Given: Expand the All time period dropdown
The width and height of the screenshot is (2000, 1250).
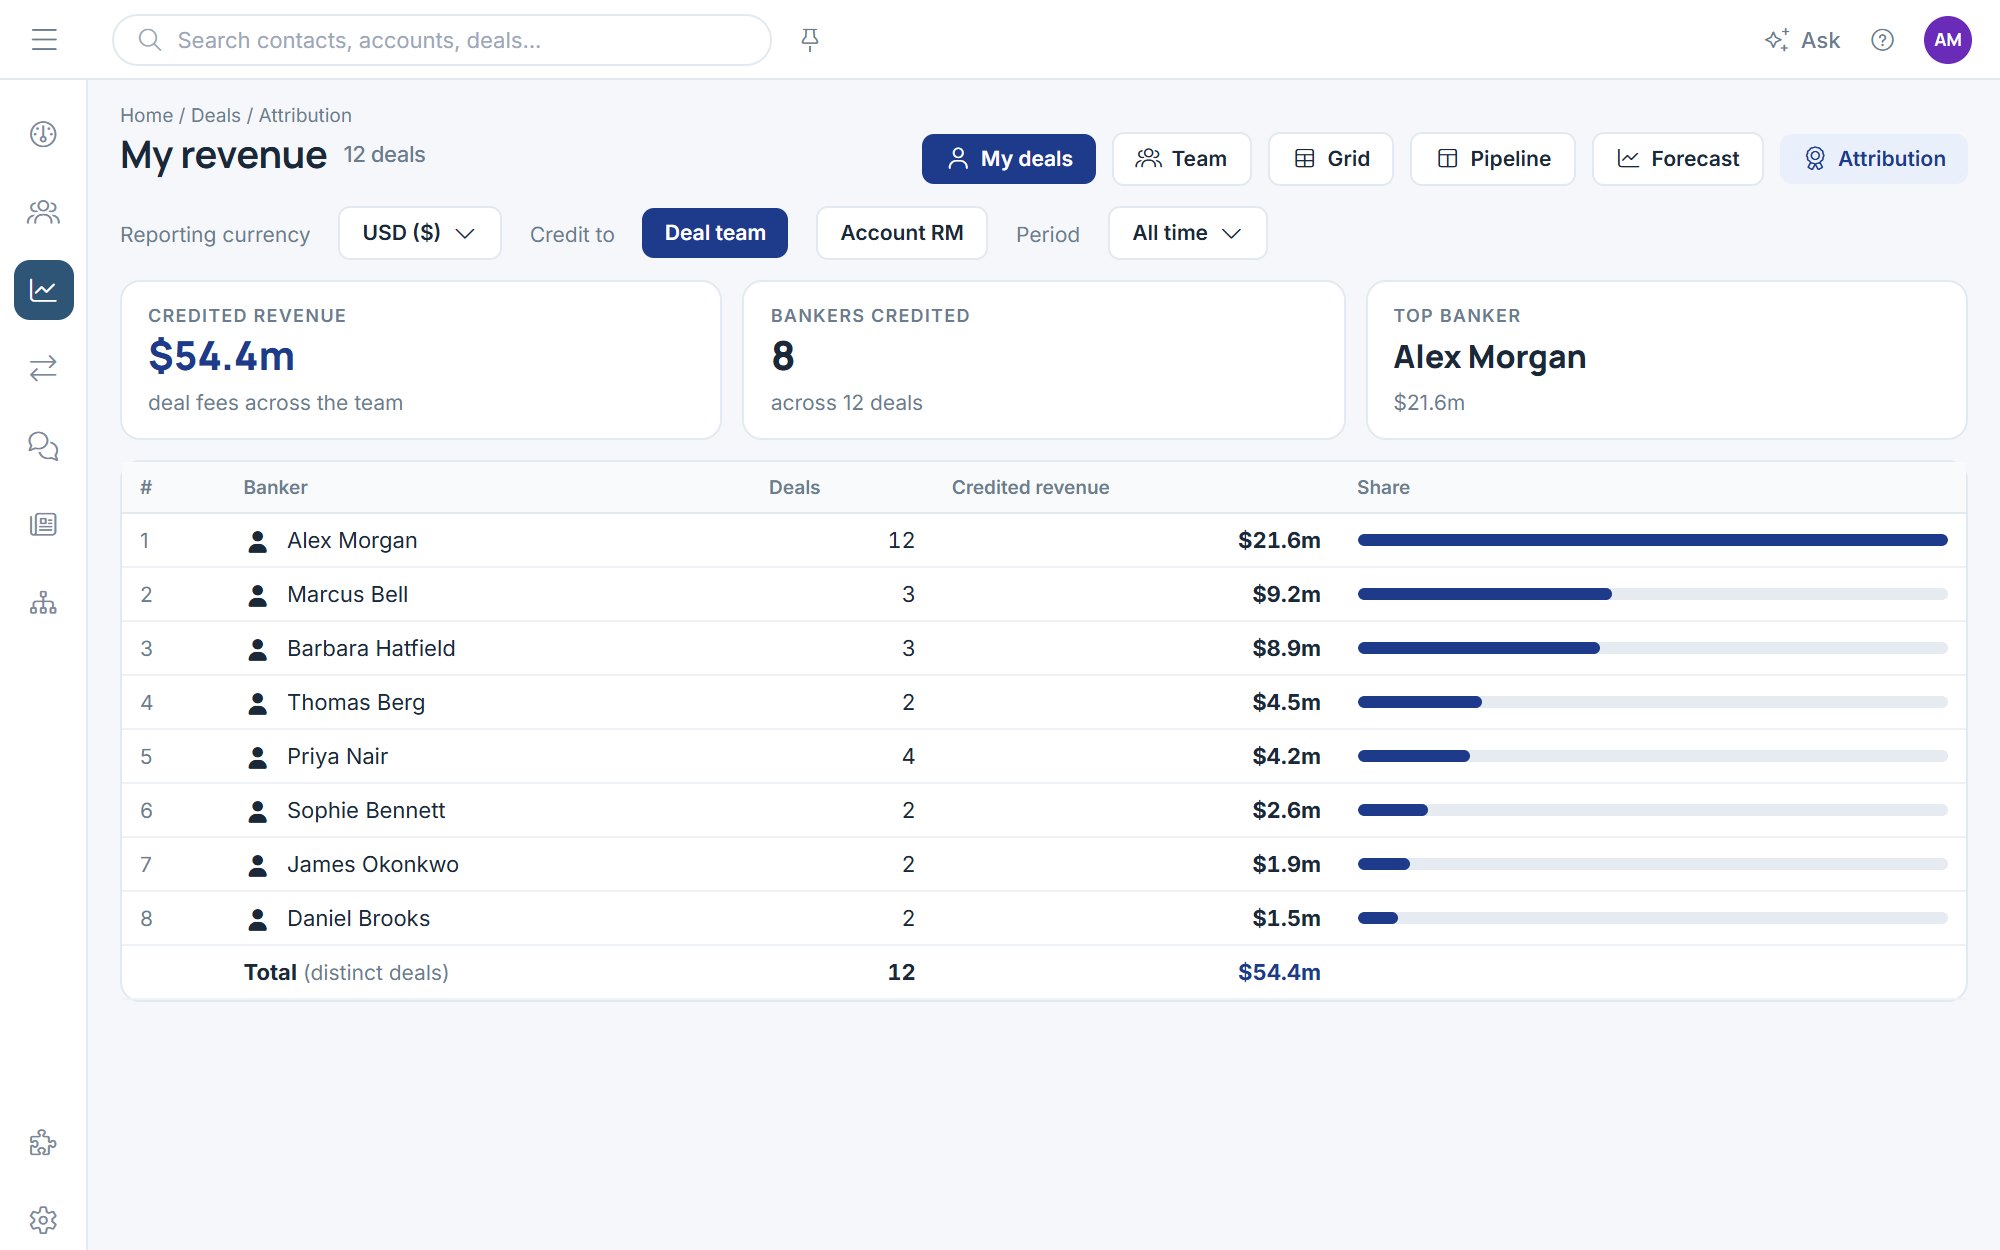Looking at the screenshot, I should point(1187,233).
